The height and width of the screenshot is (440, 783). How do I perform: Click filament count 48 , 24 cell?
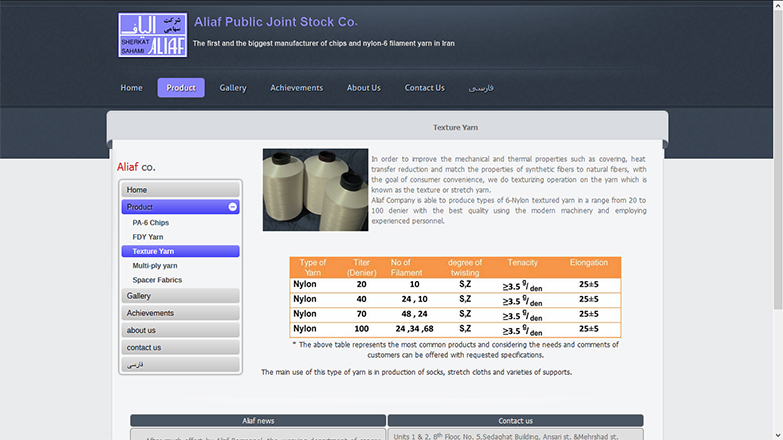pyautogui.click(x=414, y=314)
